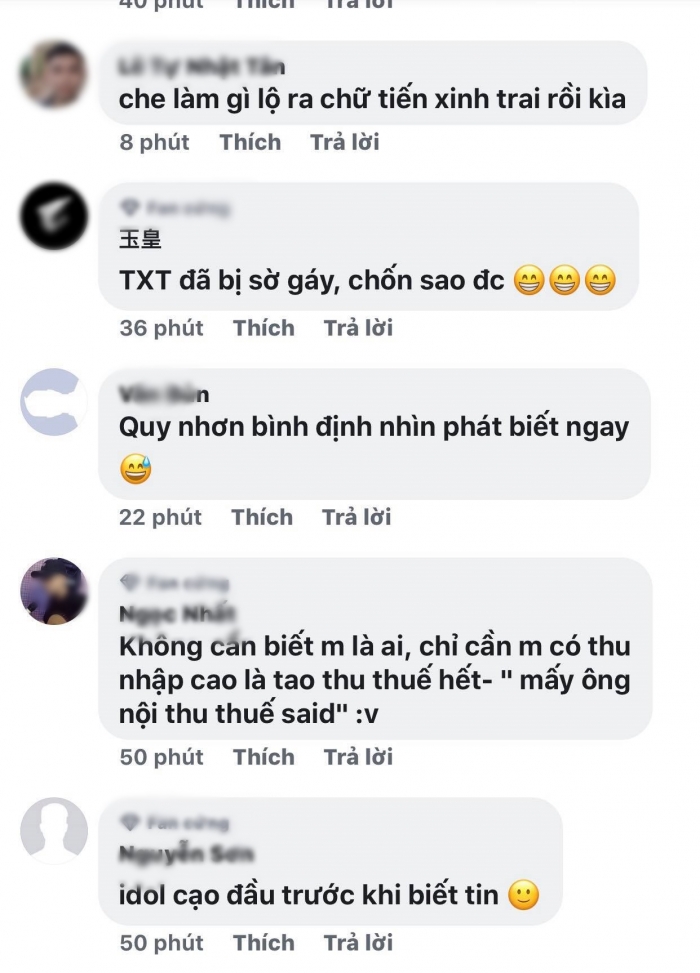Screen dimensions: 700x973
Task: Open avatar beside the Quy nhơn comment
Action: [x=54, y=401]
